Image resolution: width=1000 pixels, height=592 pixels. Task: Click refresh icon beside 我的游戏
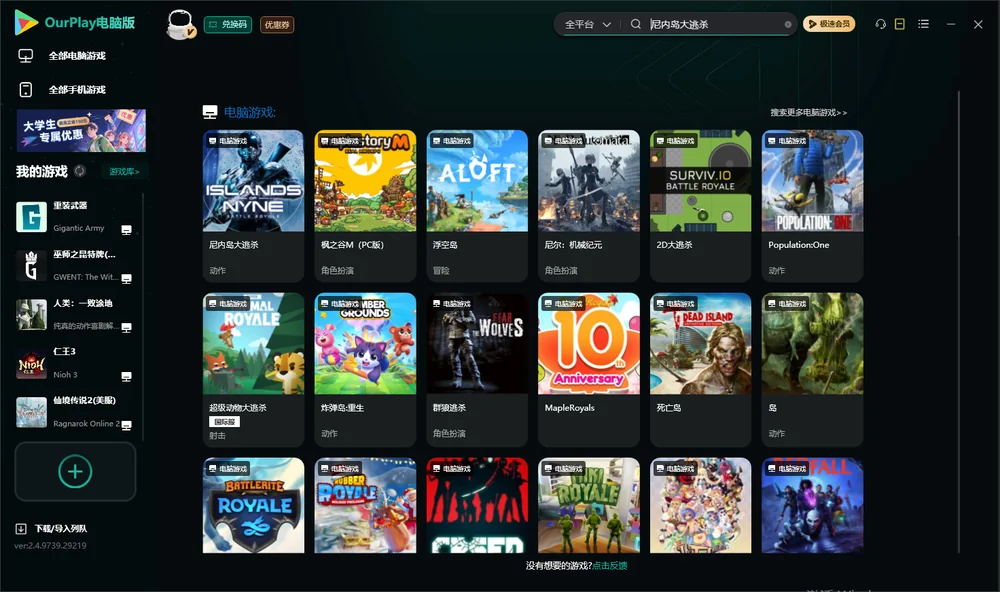80,171
